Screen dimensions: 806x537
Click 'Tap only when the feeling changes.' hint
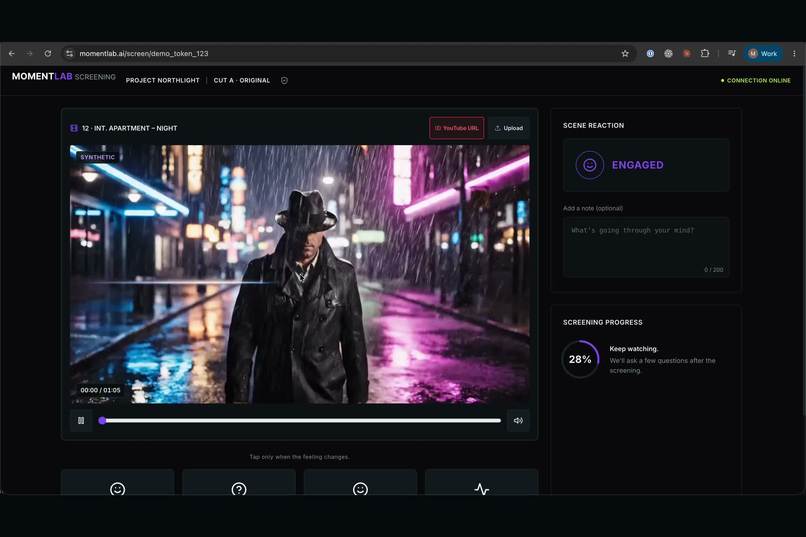click(x=299, y=457)
